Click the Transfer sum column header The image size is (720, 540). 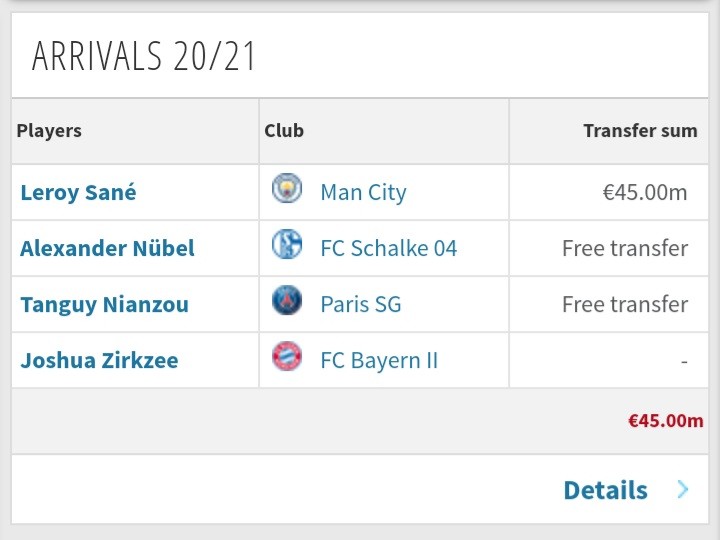point(633,131)
